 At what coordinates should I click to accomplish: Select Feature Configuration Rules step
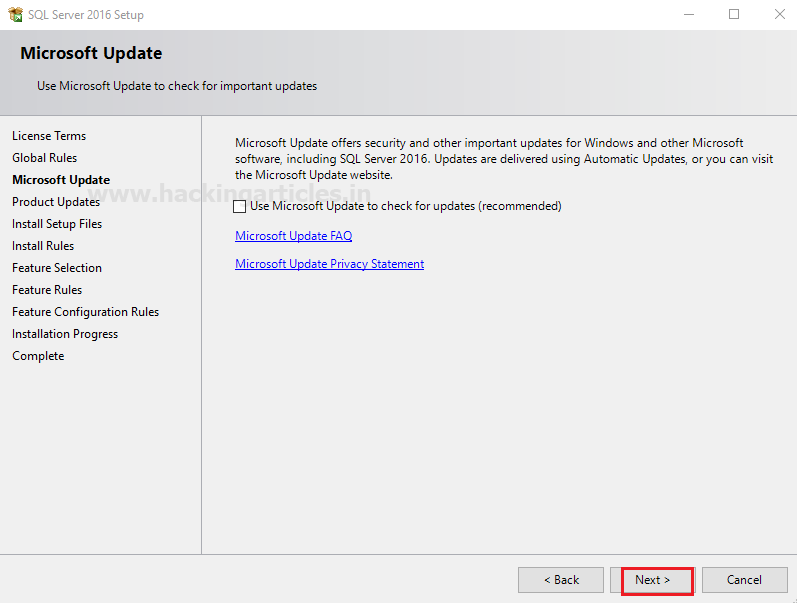(85, 312)
